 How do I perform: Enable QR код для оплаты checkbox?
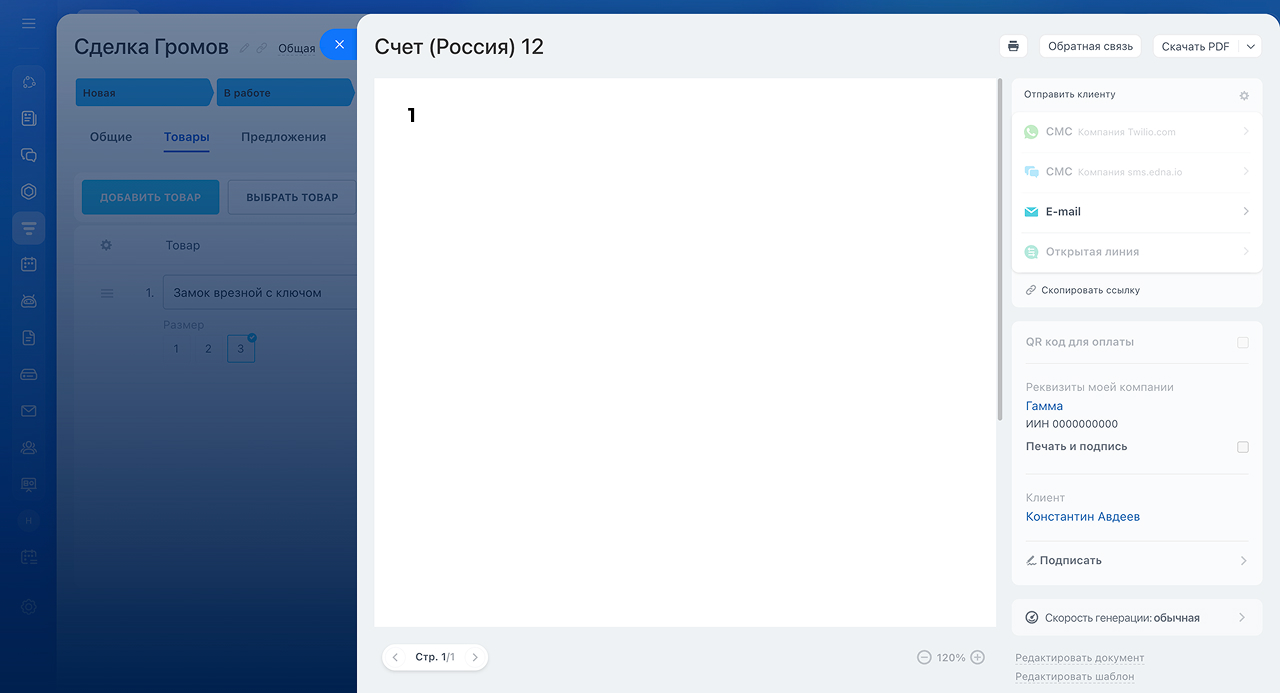click(x=1243, y=342)
